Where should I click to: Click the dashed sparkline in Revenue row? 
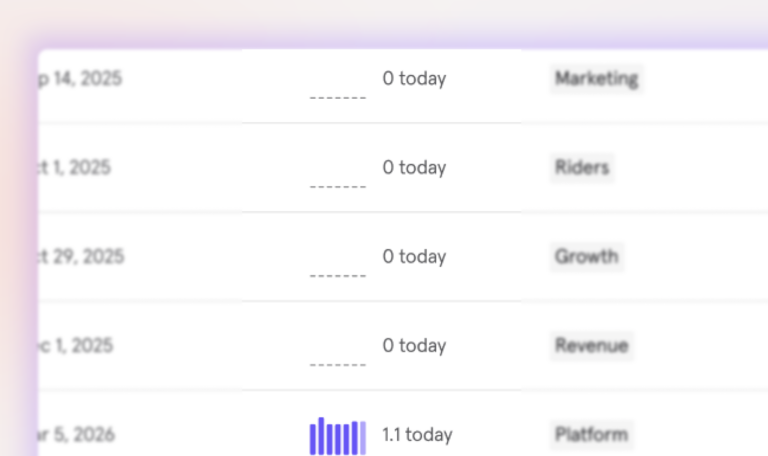pyautogui.click(x=337, y=365)
